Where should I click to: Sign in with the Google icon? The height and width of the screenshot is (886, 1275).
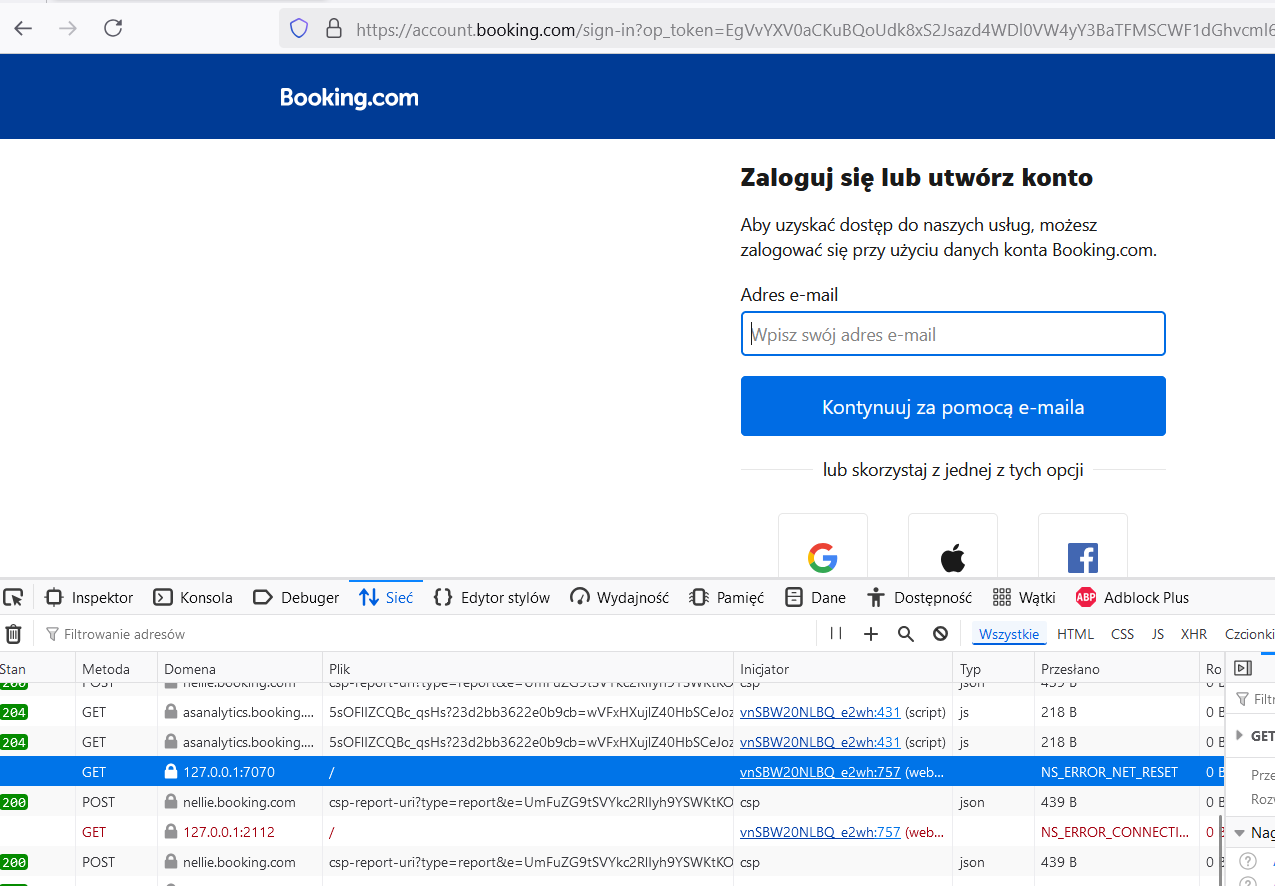tap(822, 556)
